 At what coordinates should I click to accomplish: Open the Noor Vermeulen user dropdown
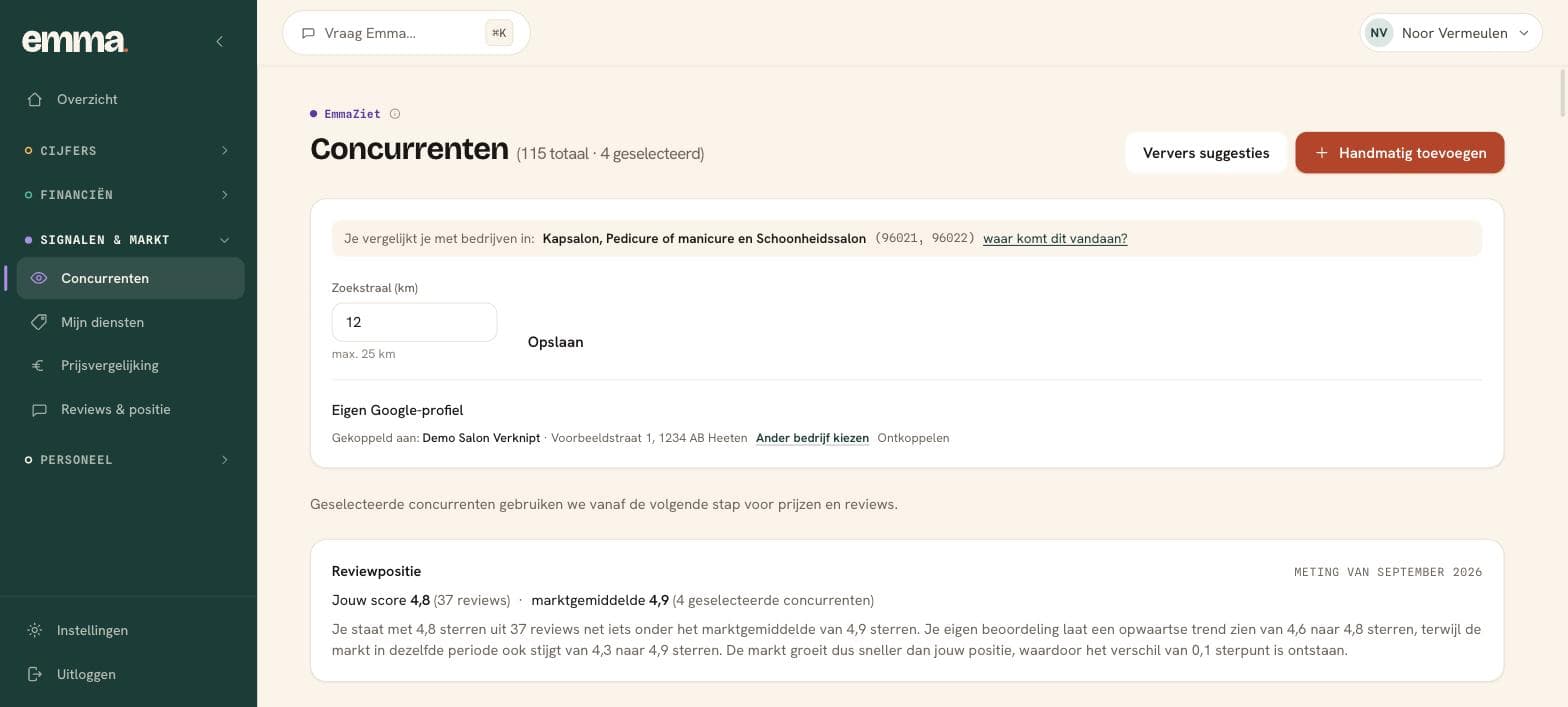click(1451, 33)
